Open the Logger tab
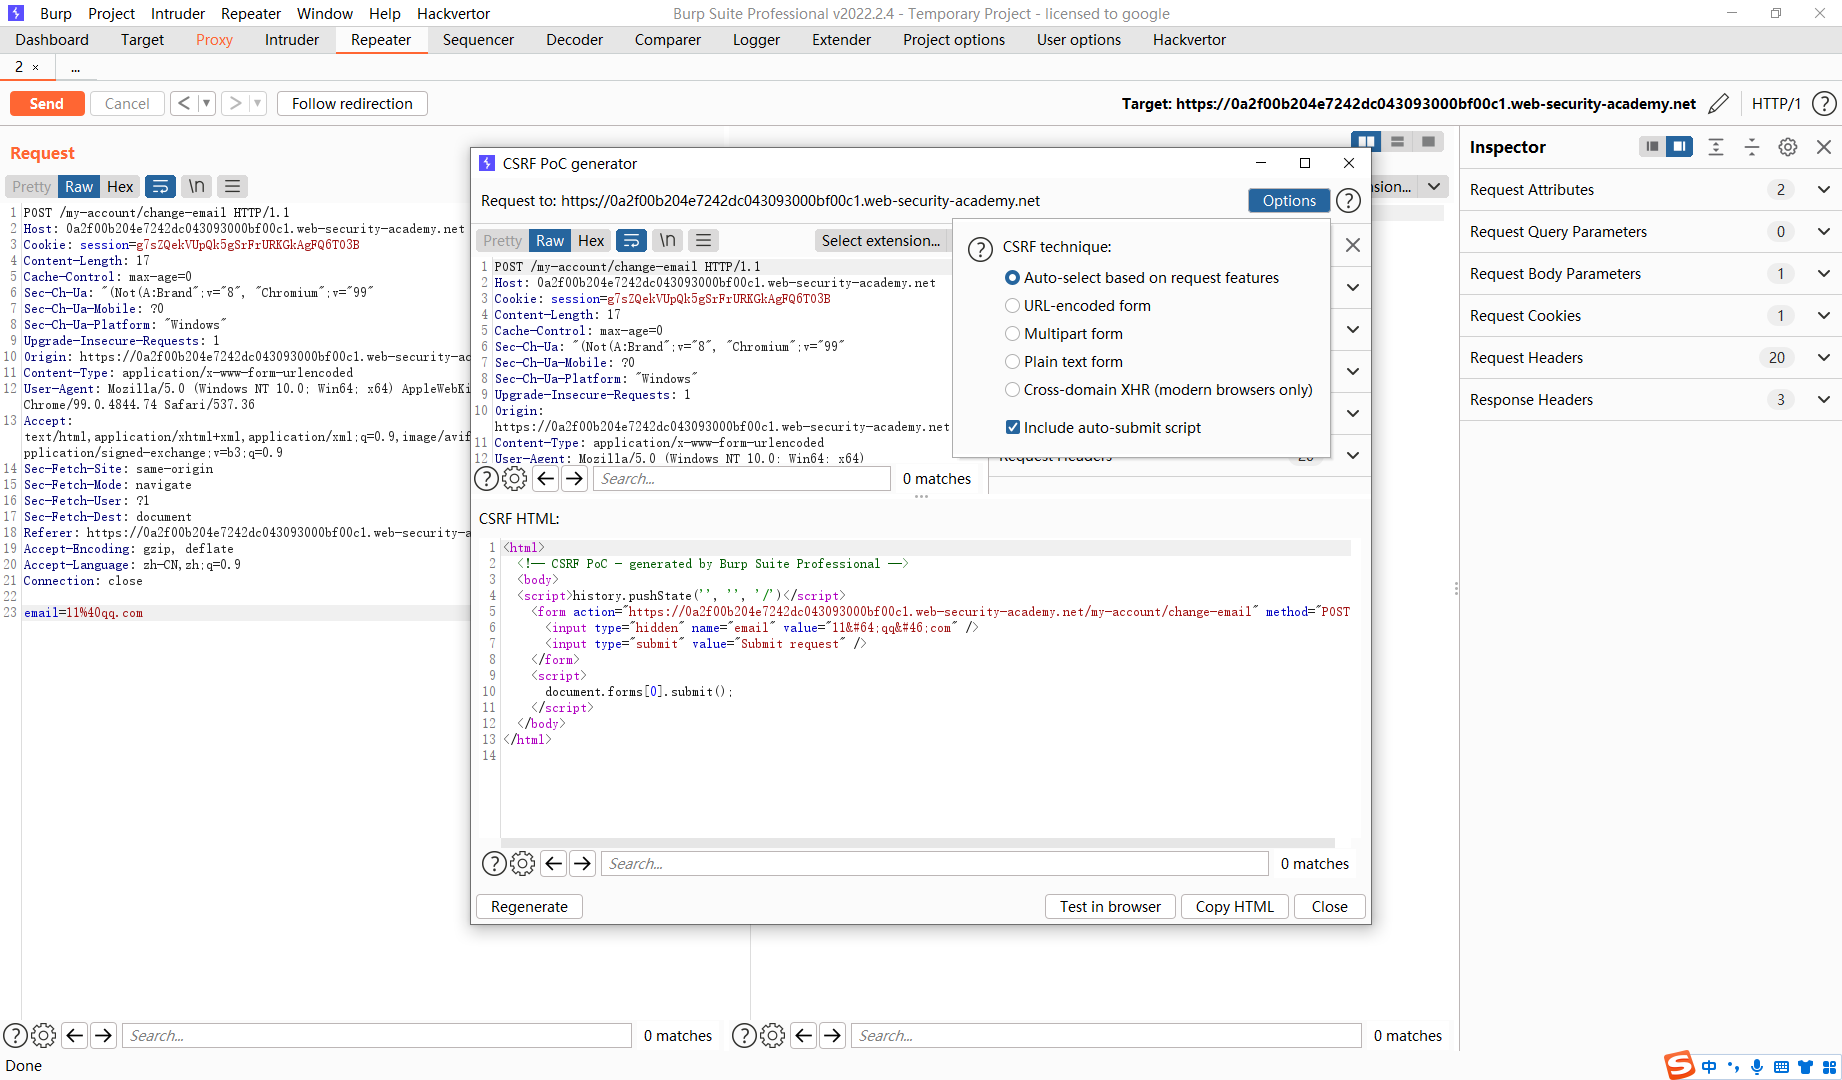Image resolution: width=1842 pixels, height=1080 pixels. [x=756, y=40]
